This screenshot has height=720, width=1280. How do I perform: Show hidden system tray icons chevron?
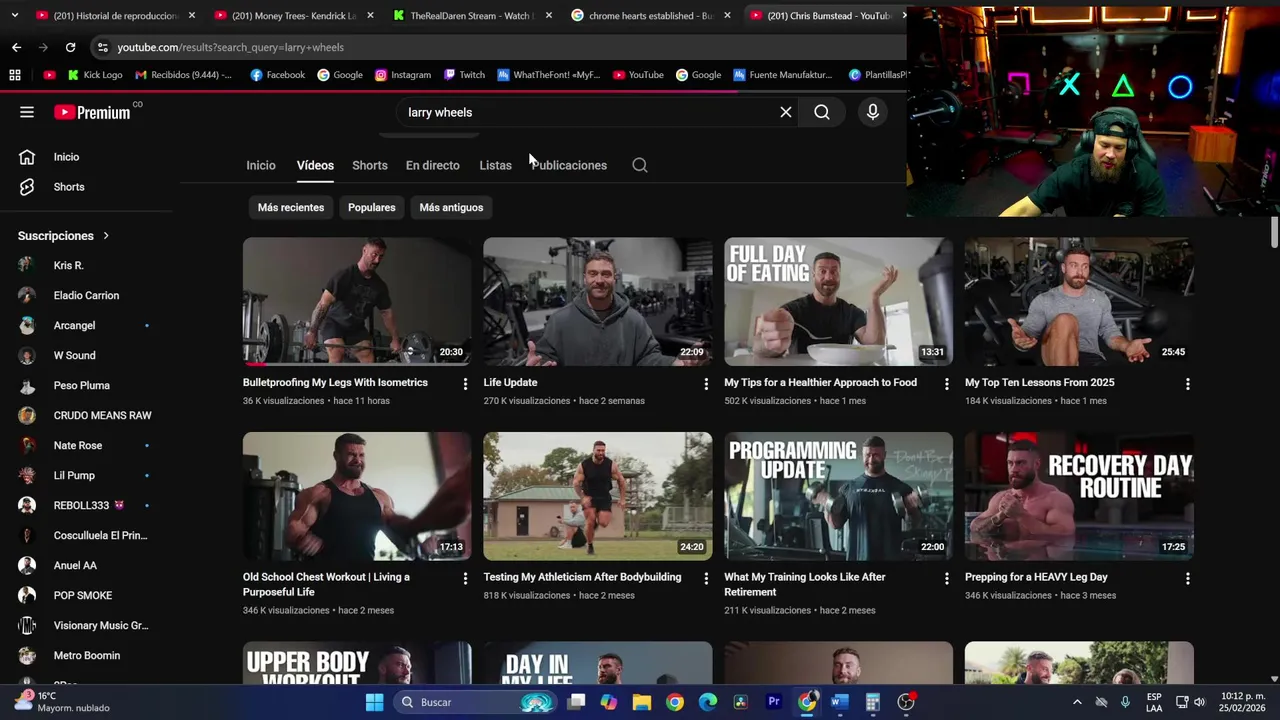pyautogui.click(x=1077, y=702)
